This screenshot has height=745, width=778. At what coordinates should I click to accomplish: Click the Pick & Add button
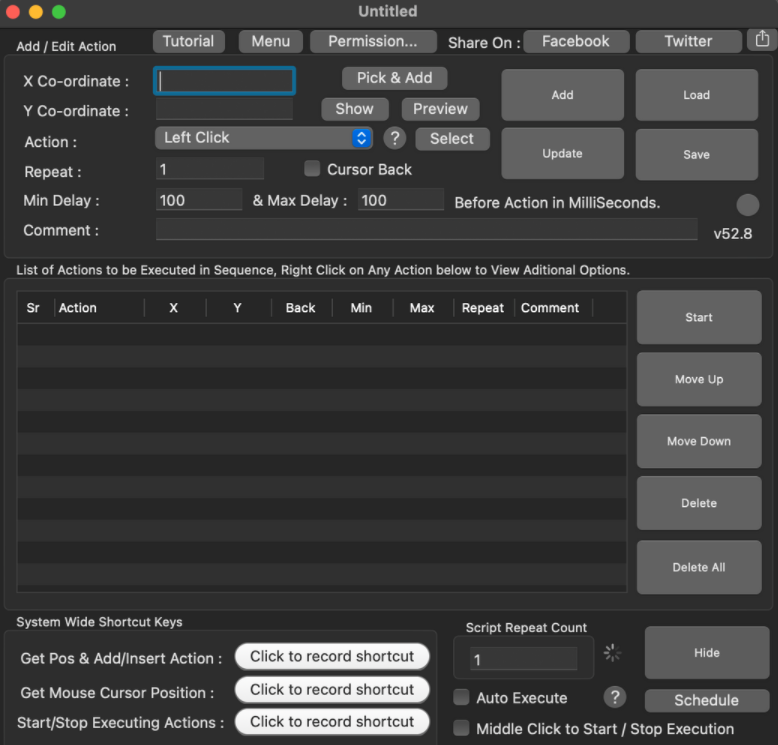[x=394, y=78]
